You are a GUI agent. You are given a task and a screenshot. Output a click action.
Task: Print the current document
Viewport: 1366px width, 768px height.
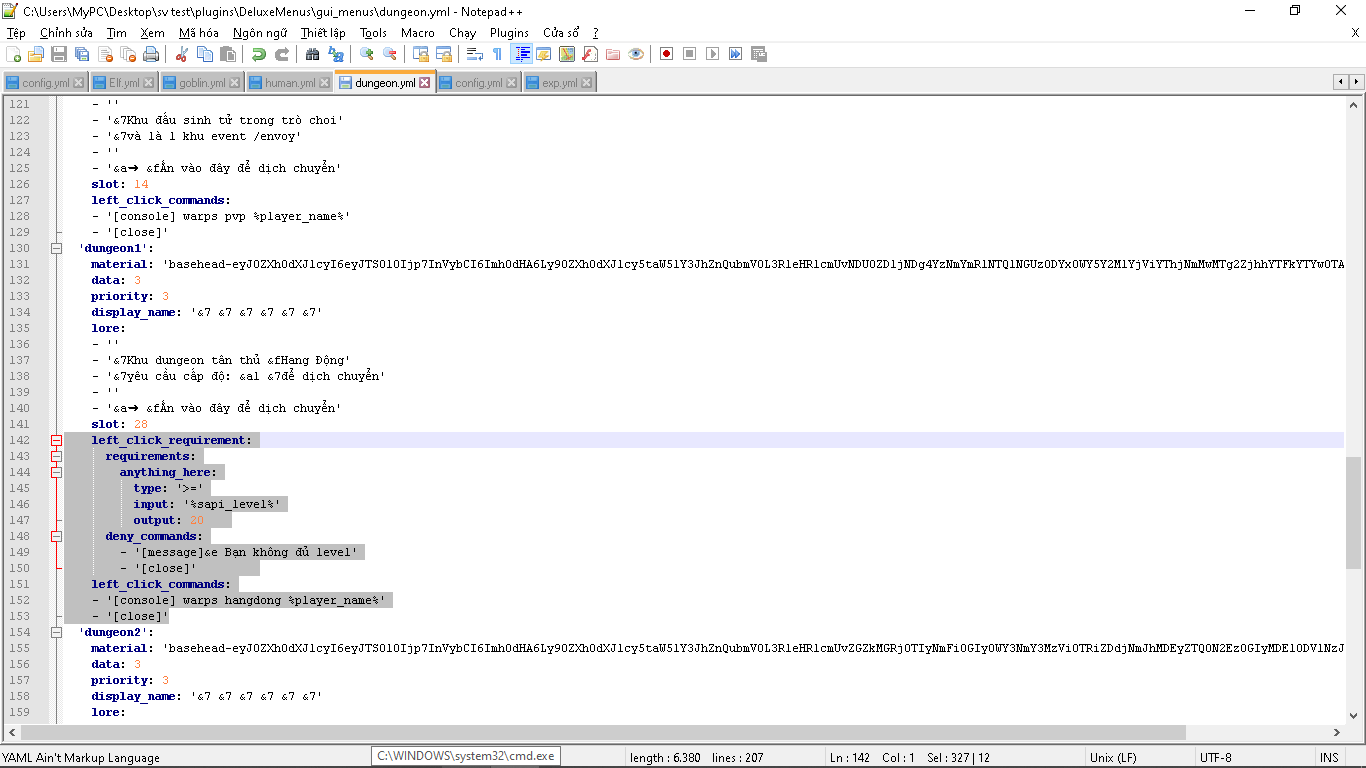(151, 54)
